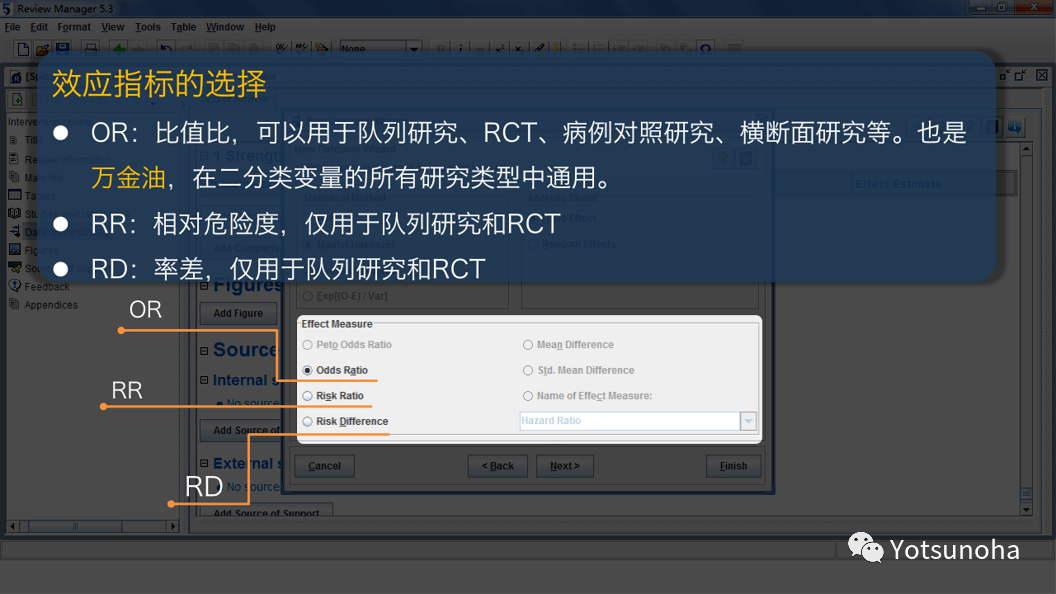
Task: Open the Tables section in sidebar
Action: pos(14,196)
